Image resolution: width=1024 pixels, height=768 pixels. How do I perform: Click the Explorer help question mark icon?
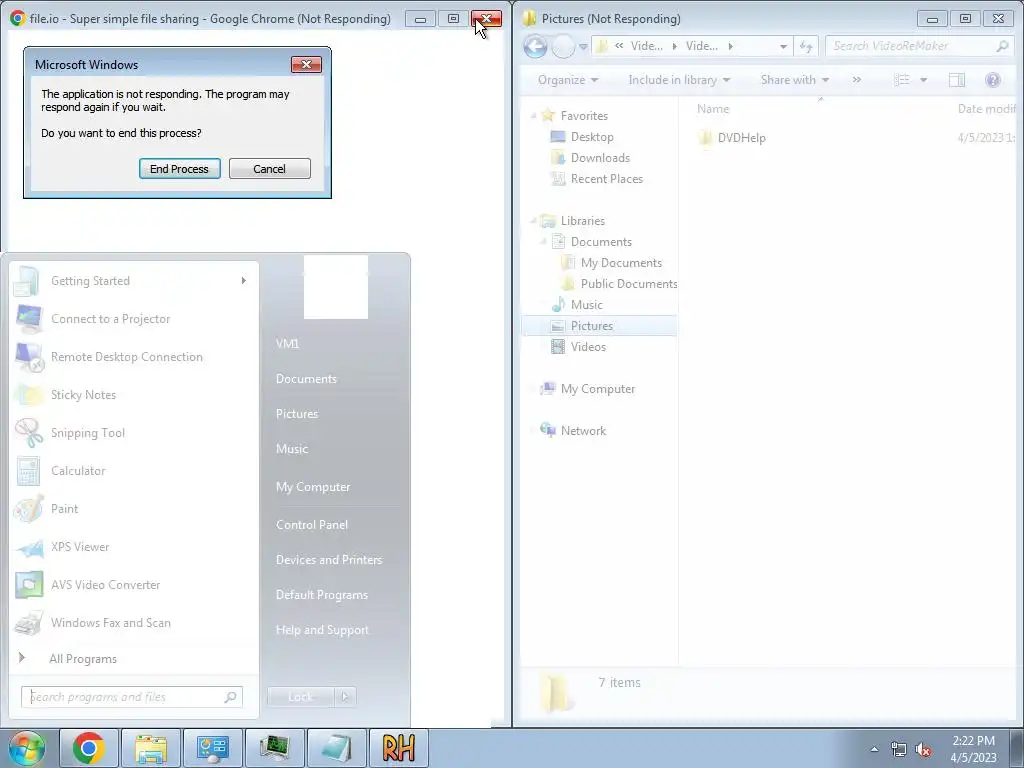993,80
